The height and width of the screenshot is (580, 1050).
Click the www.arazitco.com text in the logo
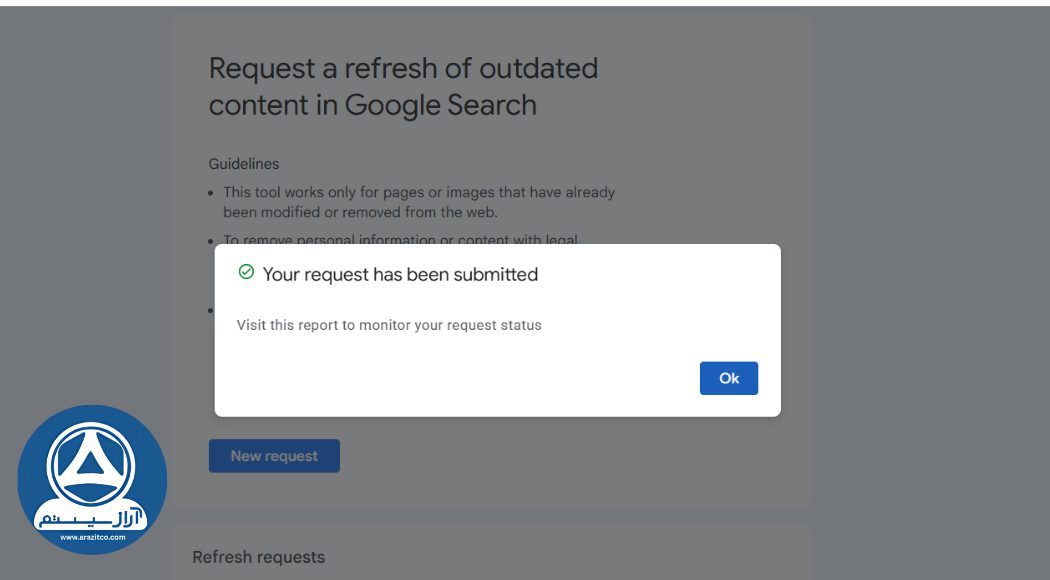click(92, 537)
